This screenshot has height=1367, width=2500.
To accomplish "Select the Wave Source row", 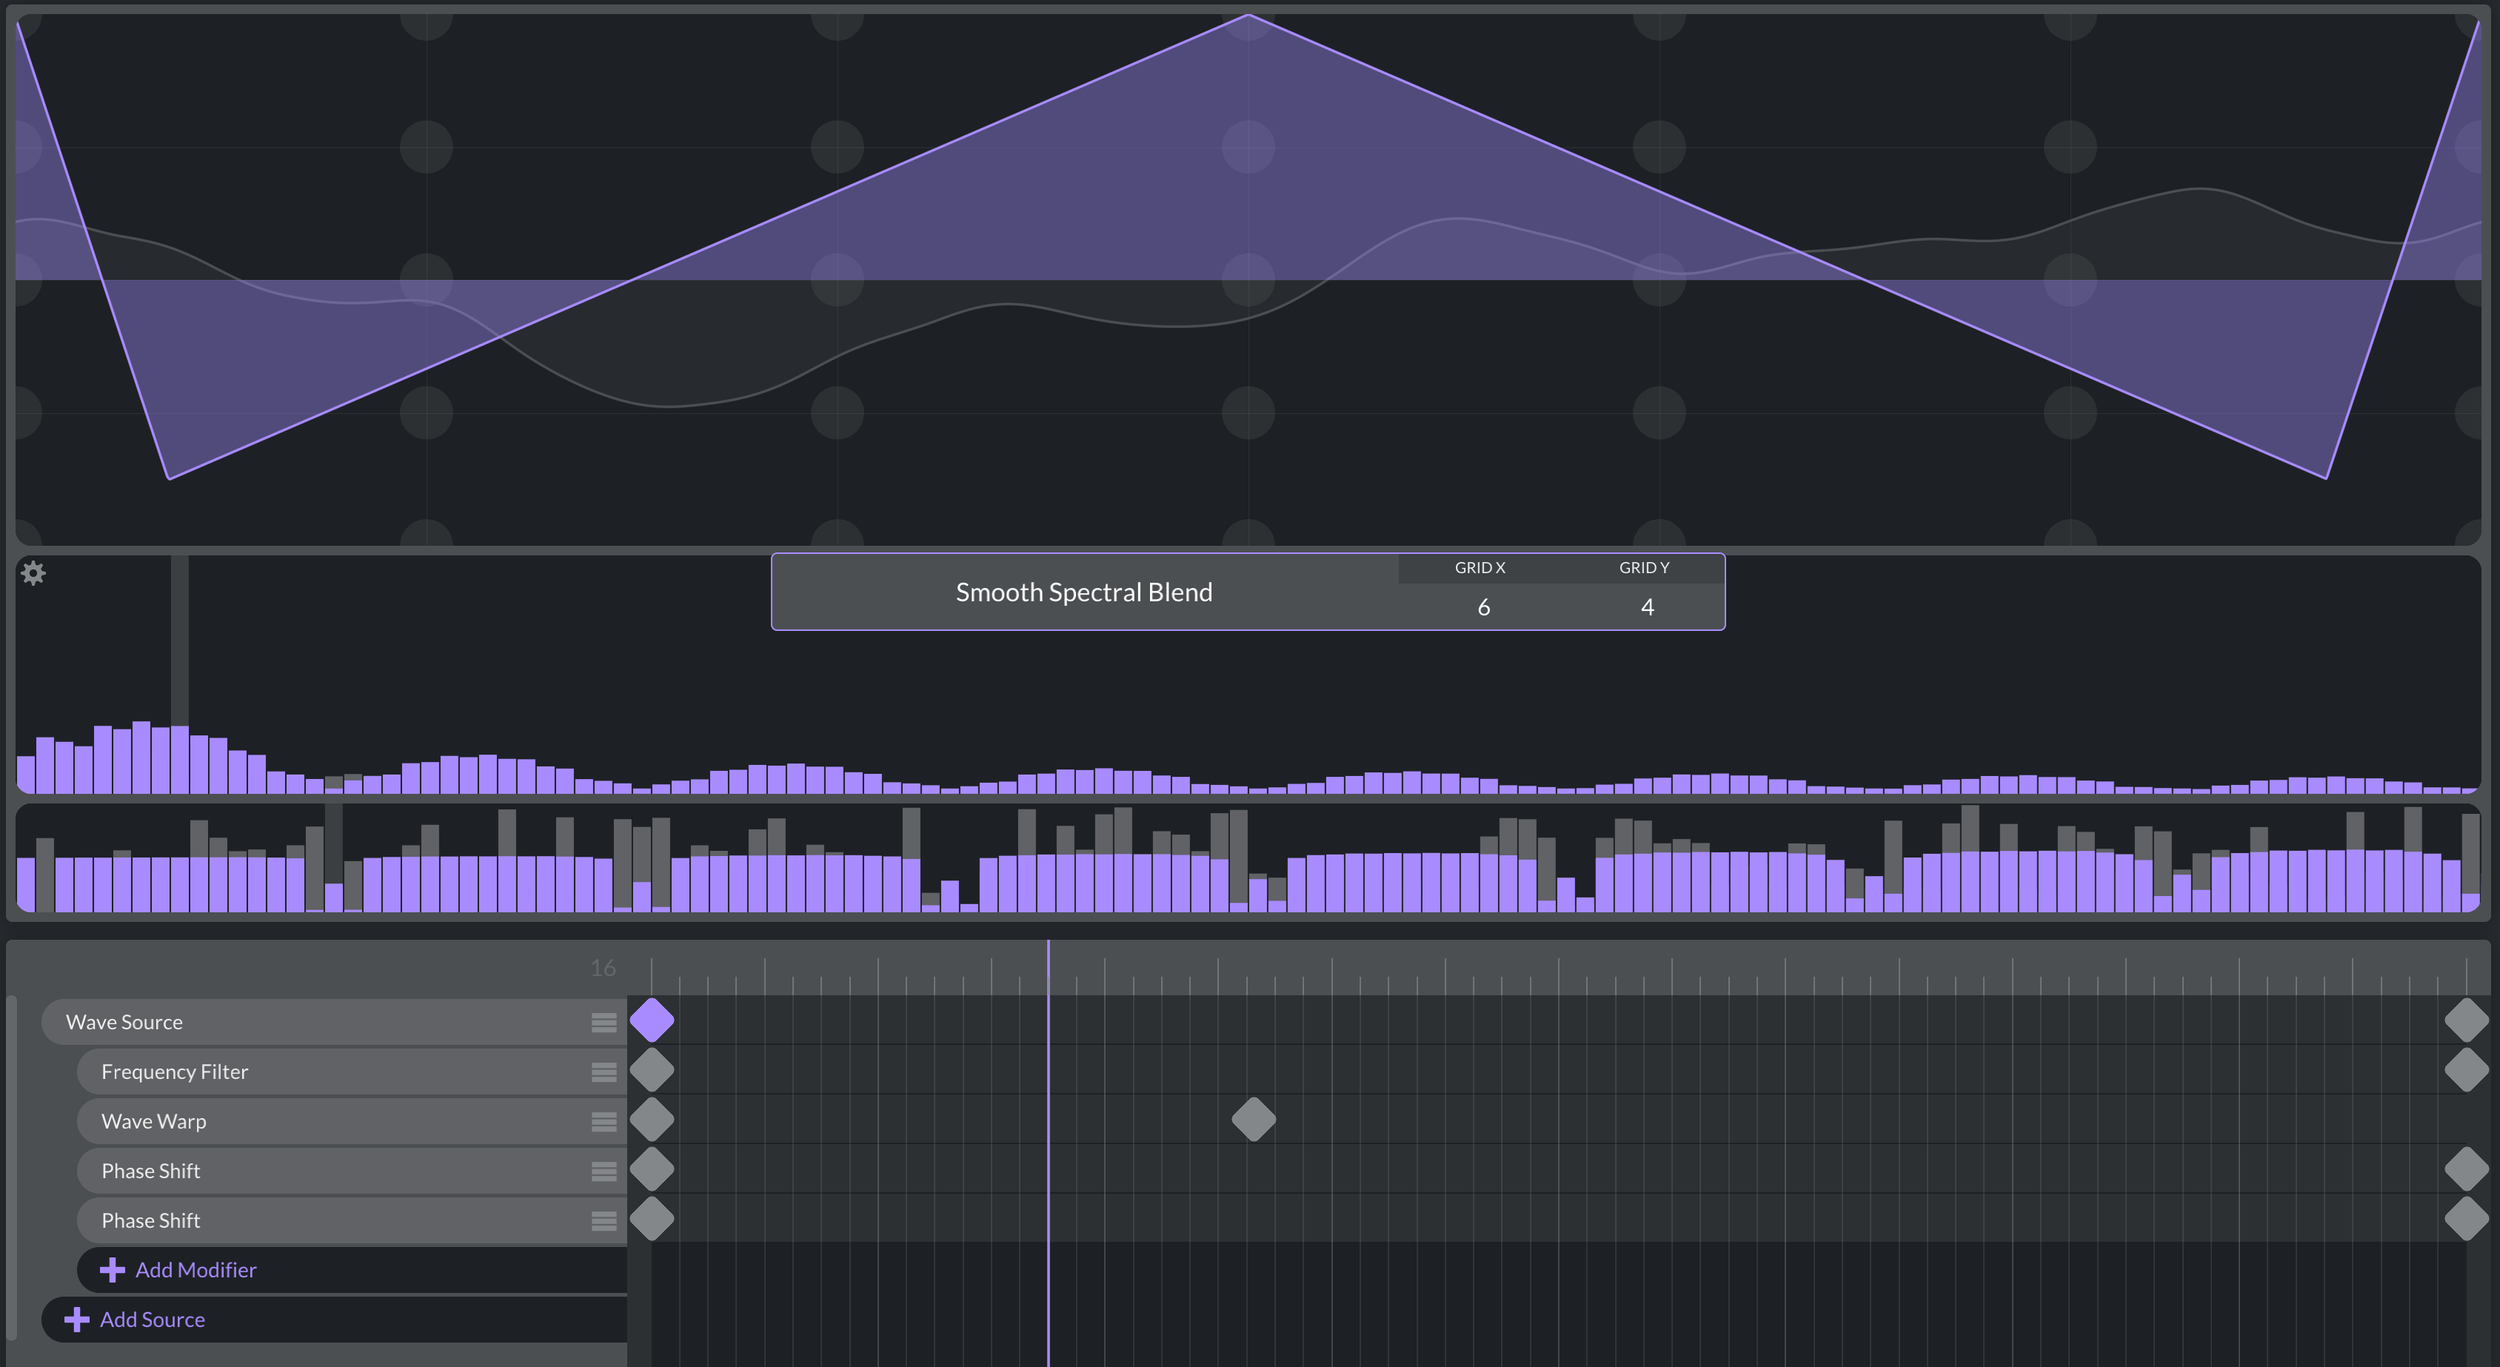I will [x=300, y=1022].
